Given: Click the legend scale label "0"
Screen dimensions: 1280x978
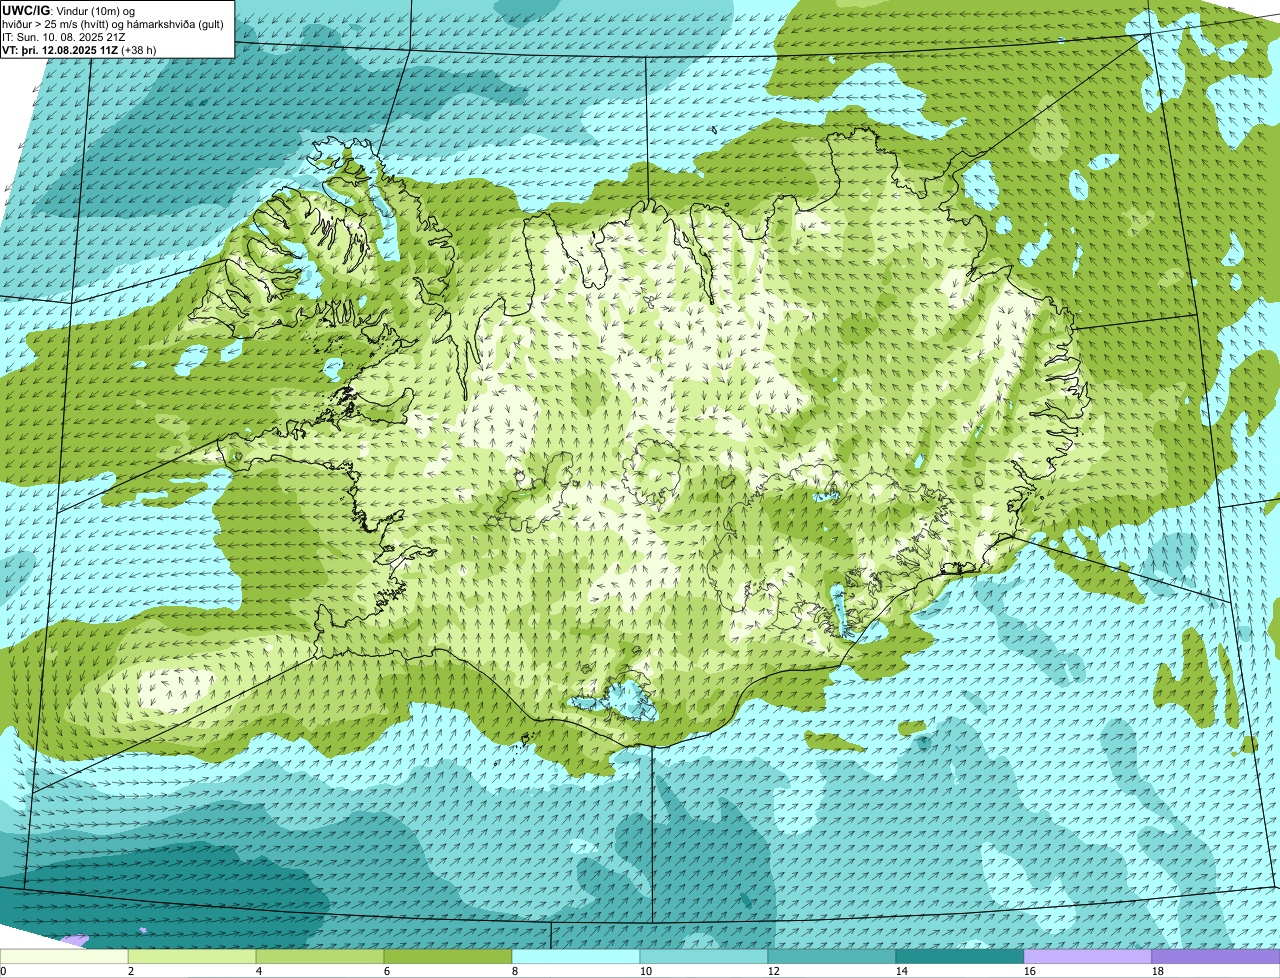Looking at the screenshot, I should (3, 971).
